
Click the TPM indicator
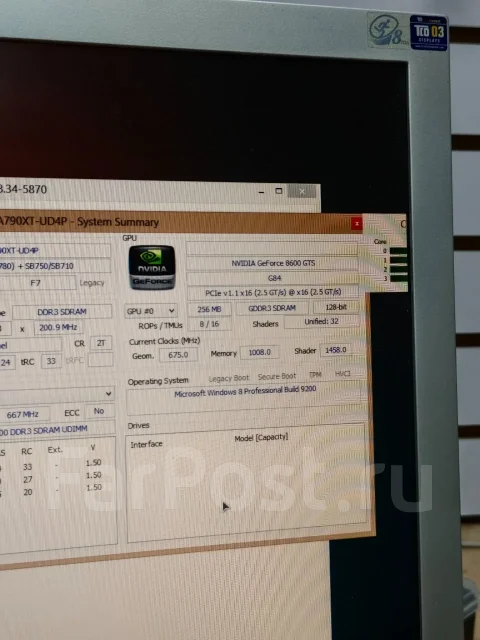[315, 375]
